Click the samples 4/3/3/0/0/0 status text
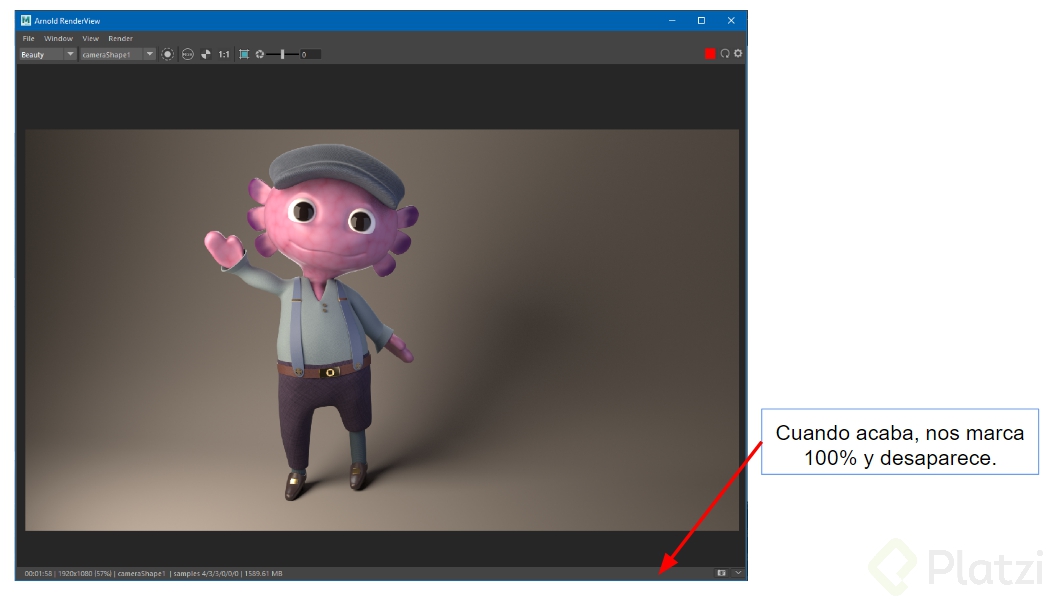Viewport: 1054px width, 603px height. 206,573
